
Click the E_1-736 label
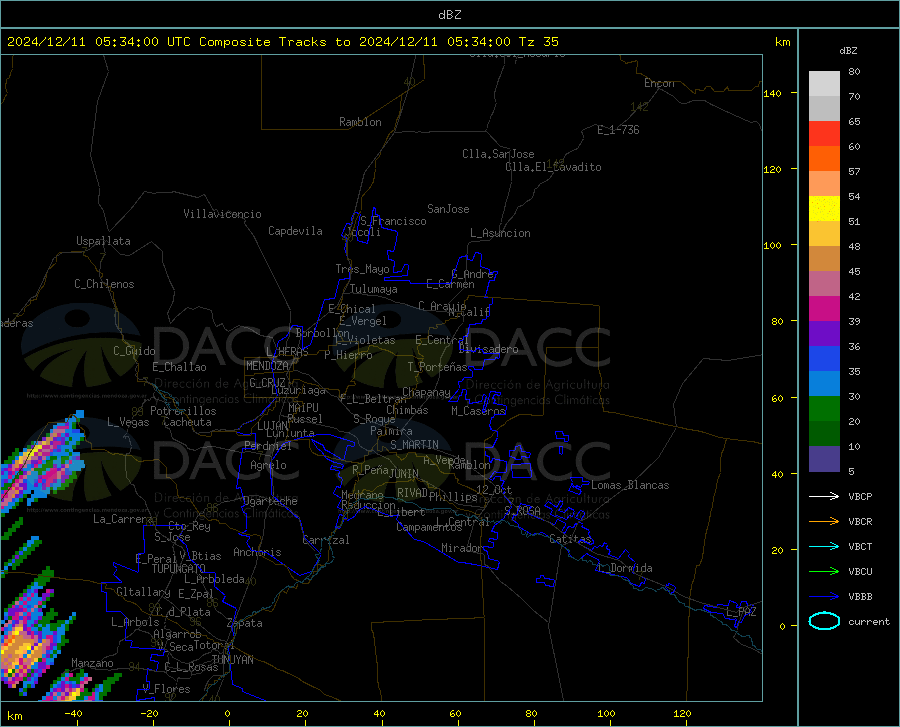click(618, 130)
